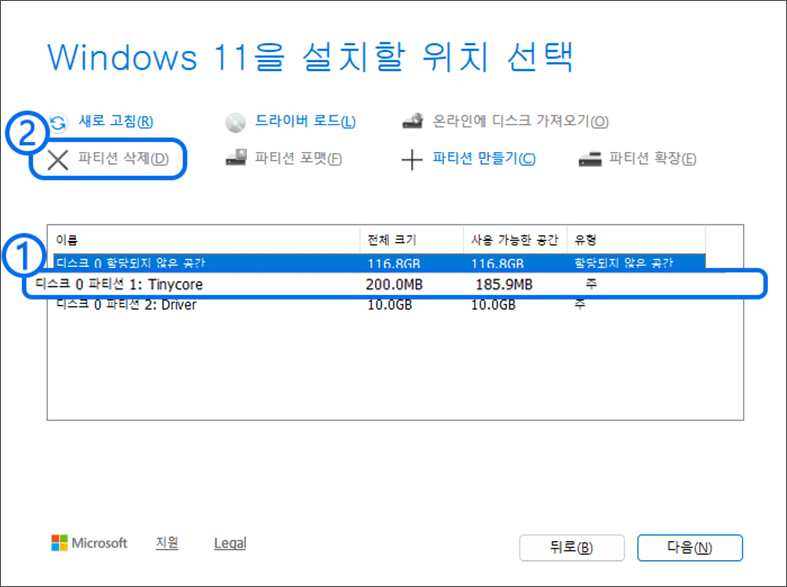The width and height of the screenshot is (787, 587).
Task: Click the 새로 고침(R) link
Action: click(x=116, y=121)
